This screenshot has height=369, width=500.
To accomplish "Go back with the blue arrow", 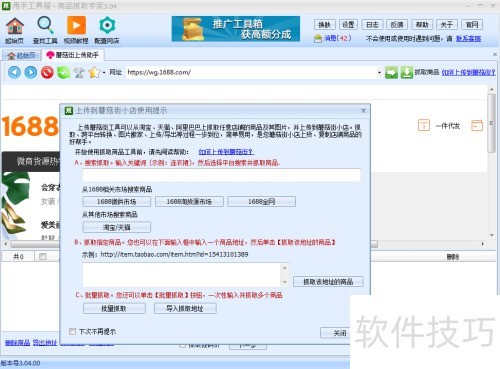I will pyautogui.click(x=14, y=72).
